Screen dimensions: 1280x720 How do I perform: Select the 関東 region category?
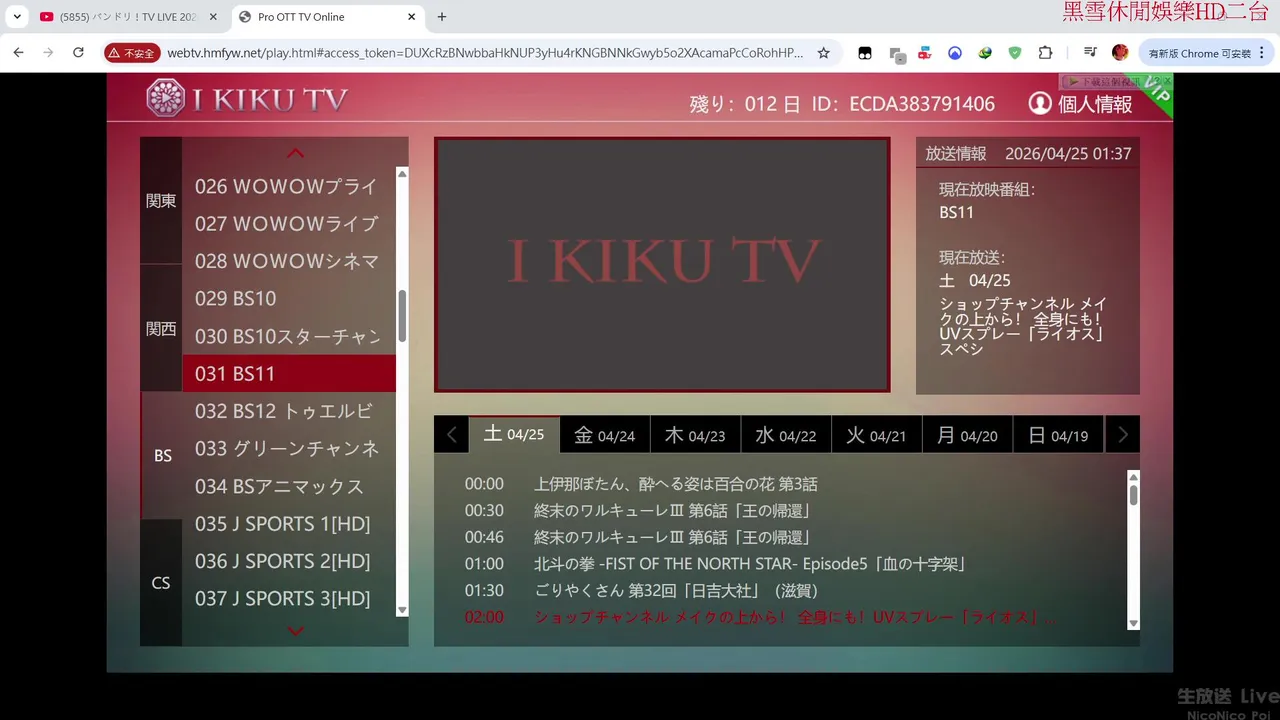tap(161, 201)
